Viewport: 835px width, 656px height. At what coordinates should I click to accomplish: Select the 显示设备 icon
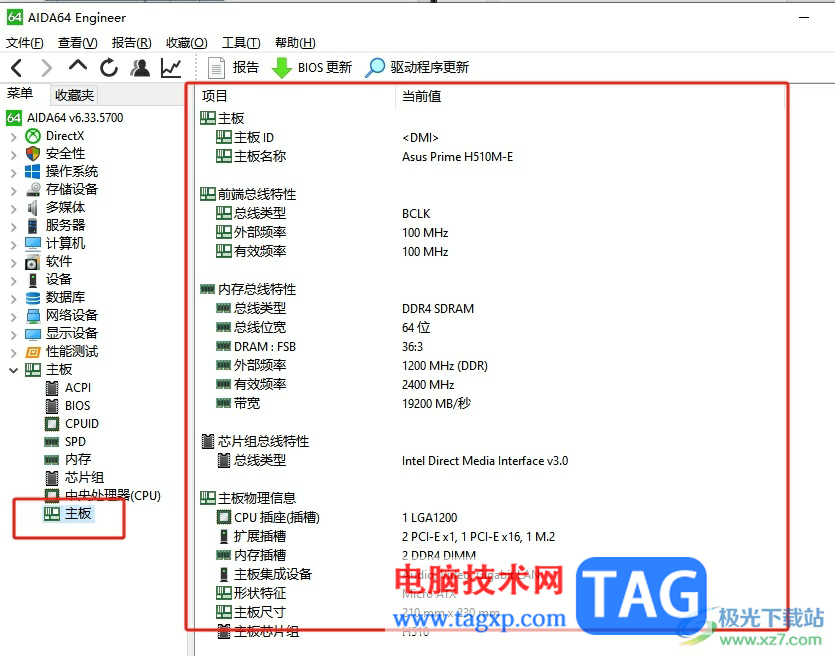pyautogui.click(x=33, y=334)
